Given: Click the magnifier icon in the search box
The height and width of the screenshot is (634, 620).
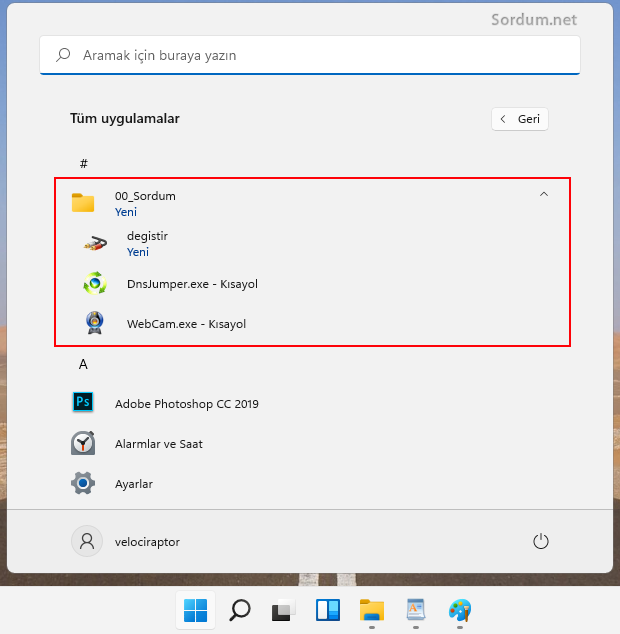Looking at the screenshot, I should pos(63,55).
